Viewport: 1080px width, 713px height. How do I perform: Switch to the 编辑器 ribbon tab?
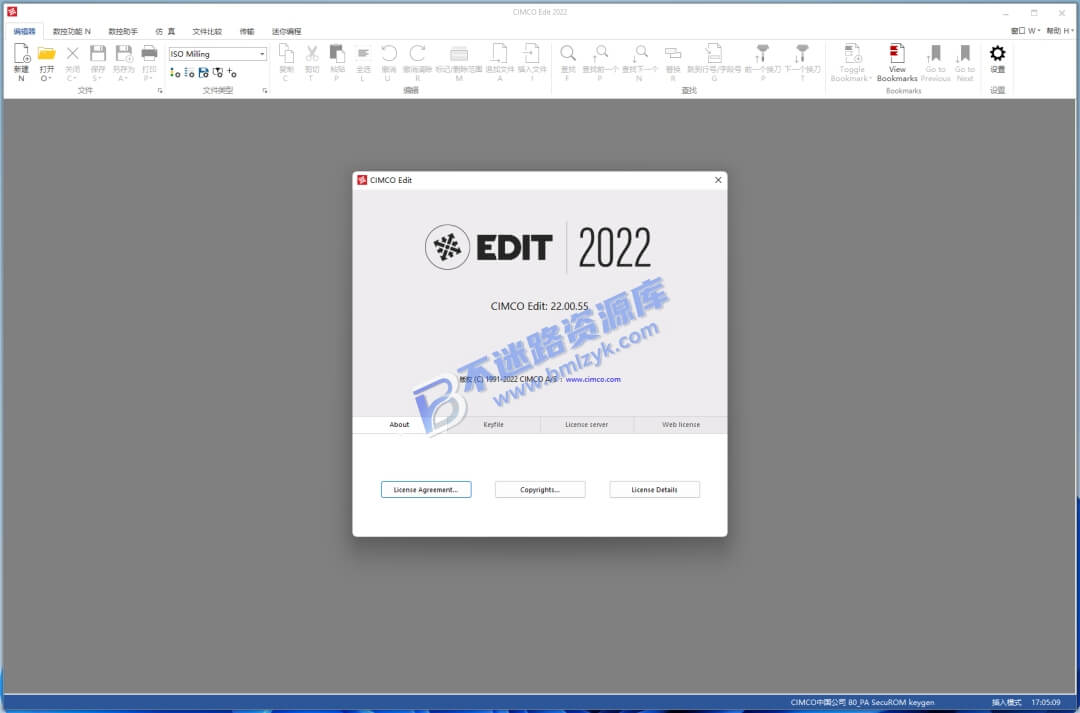pyautogui.click(x=25, y=31)
